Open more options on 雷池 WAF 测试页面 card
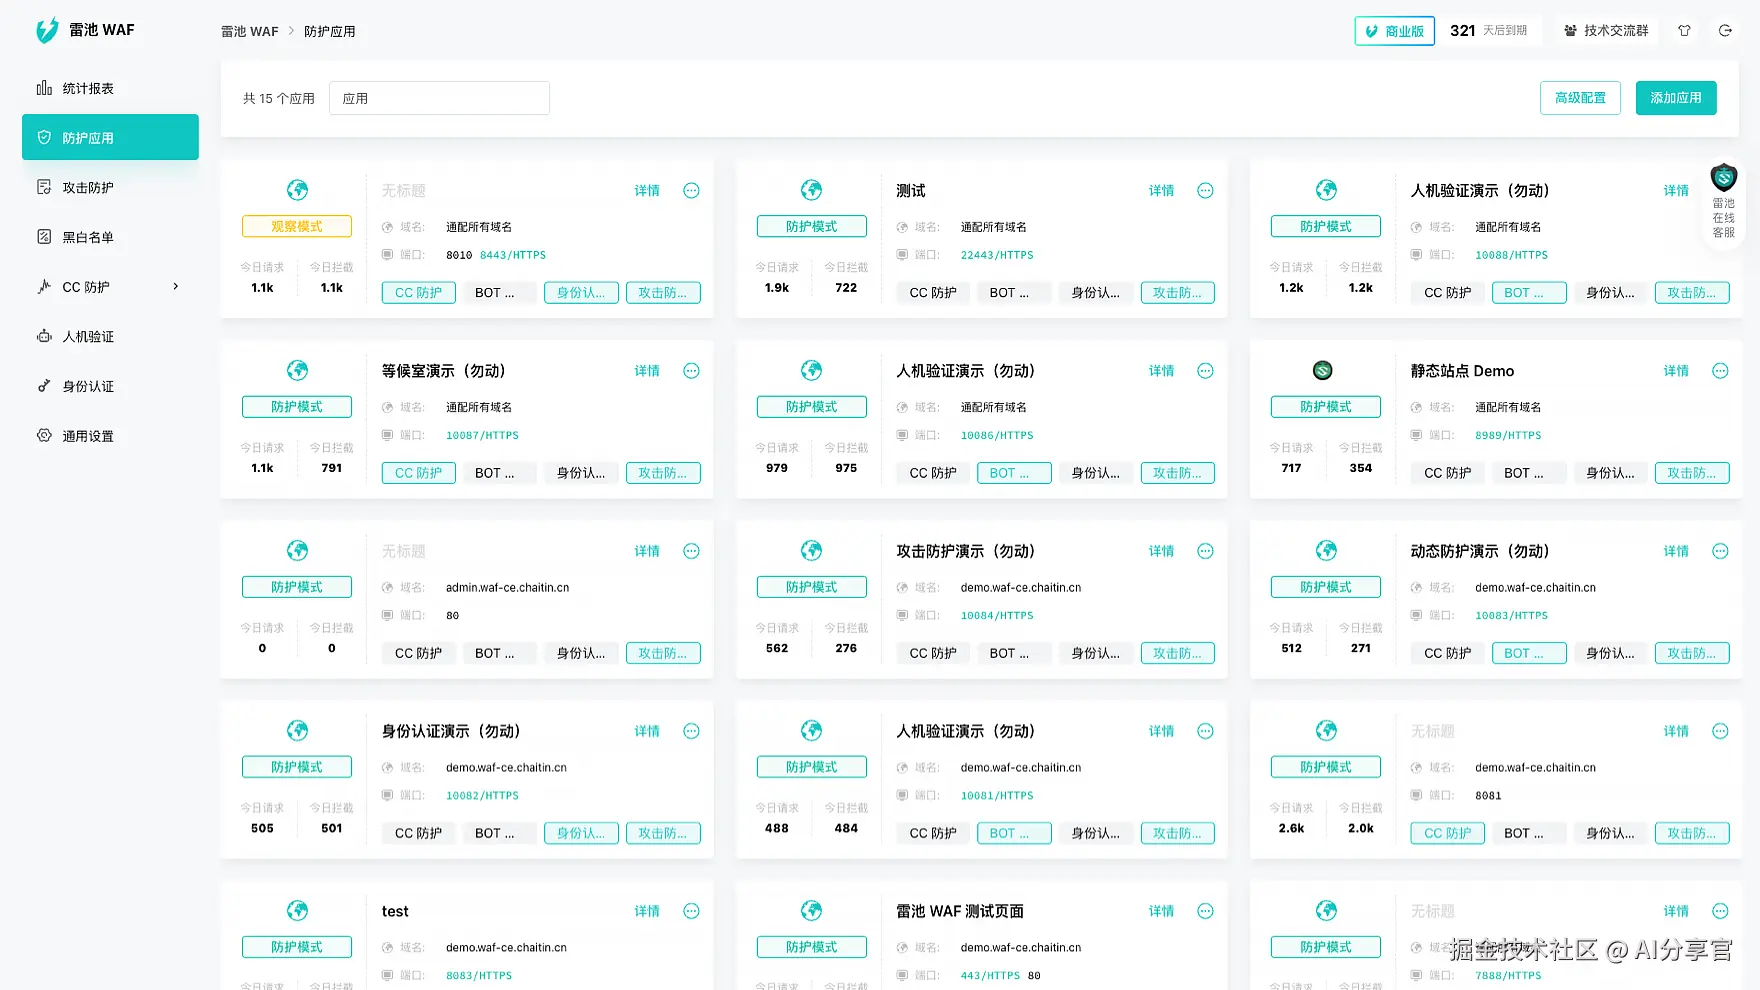Screen dimensions: 1760x990 [x=1206, y=911]
